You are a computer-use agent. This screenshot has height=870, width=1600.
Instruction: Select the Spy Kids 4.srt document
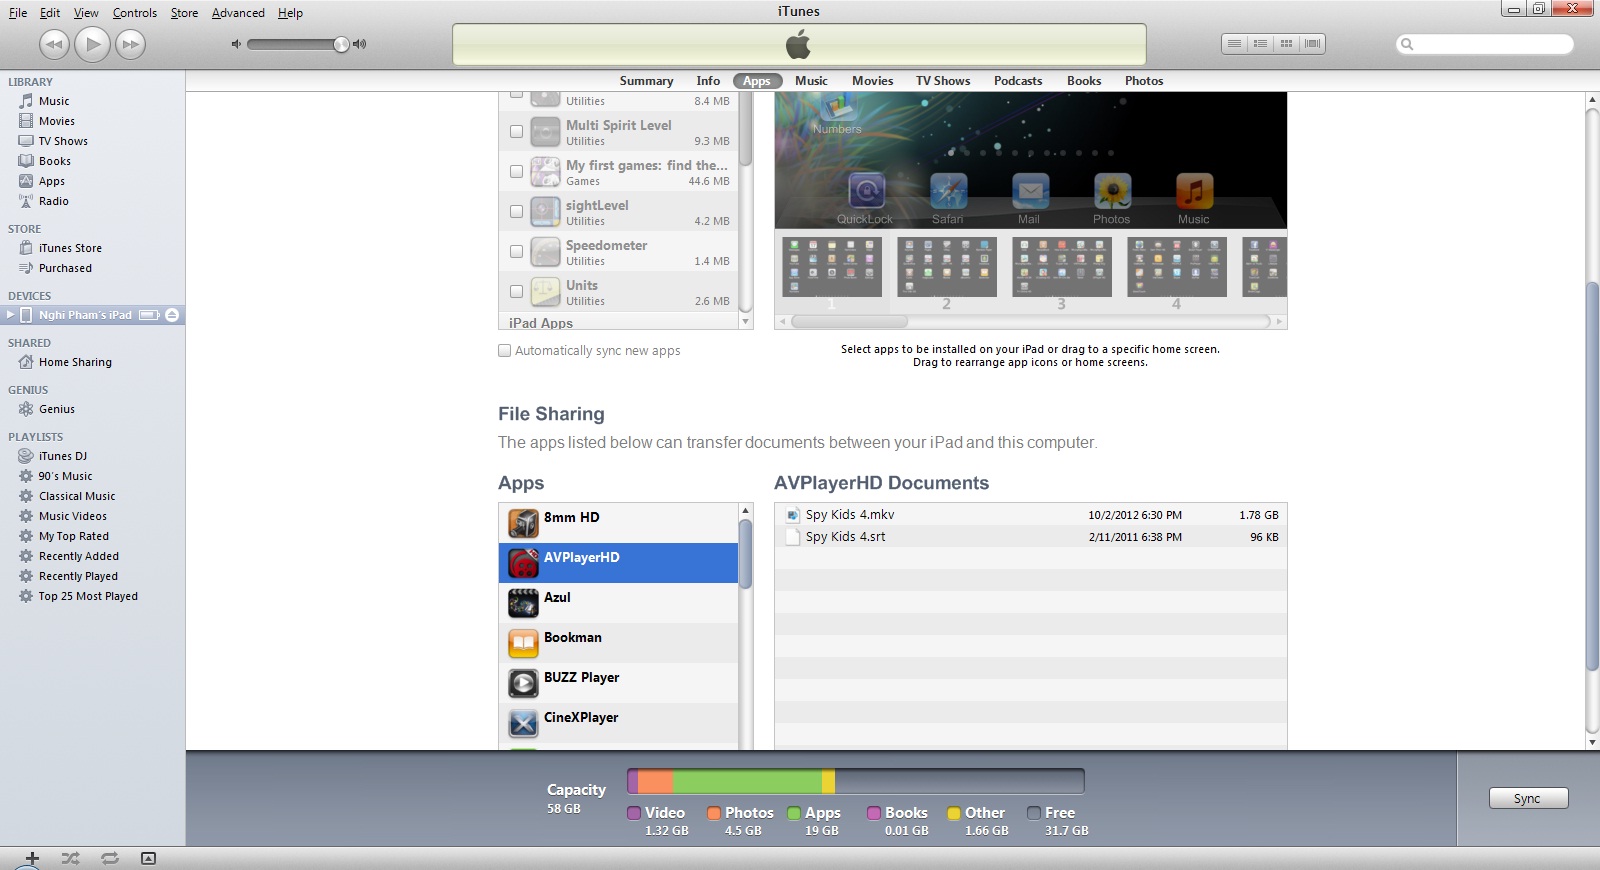click(x=1030, y=537)
